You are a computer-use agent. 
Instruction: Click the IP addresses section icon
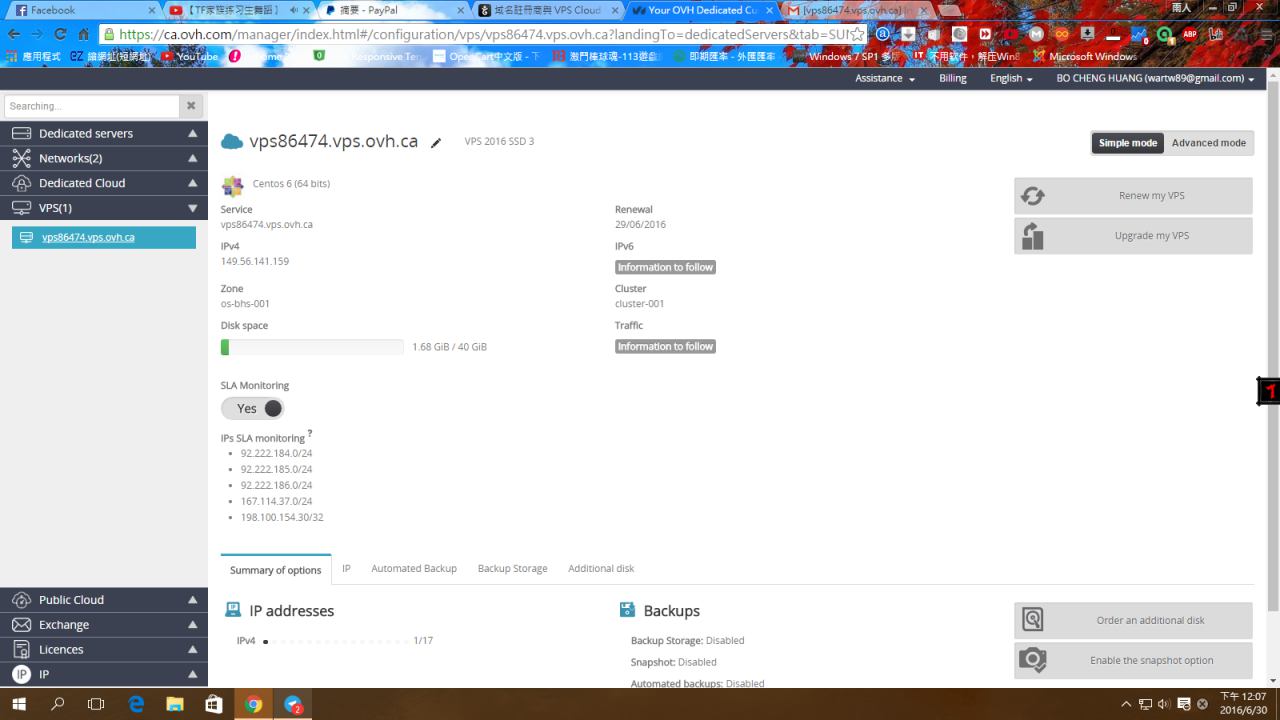point(233,610)
